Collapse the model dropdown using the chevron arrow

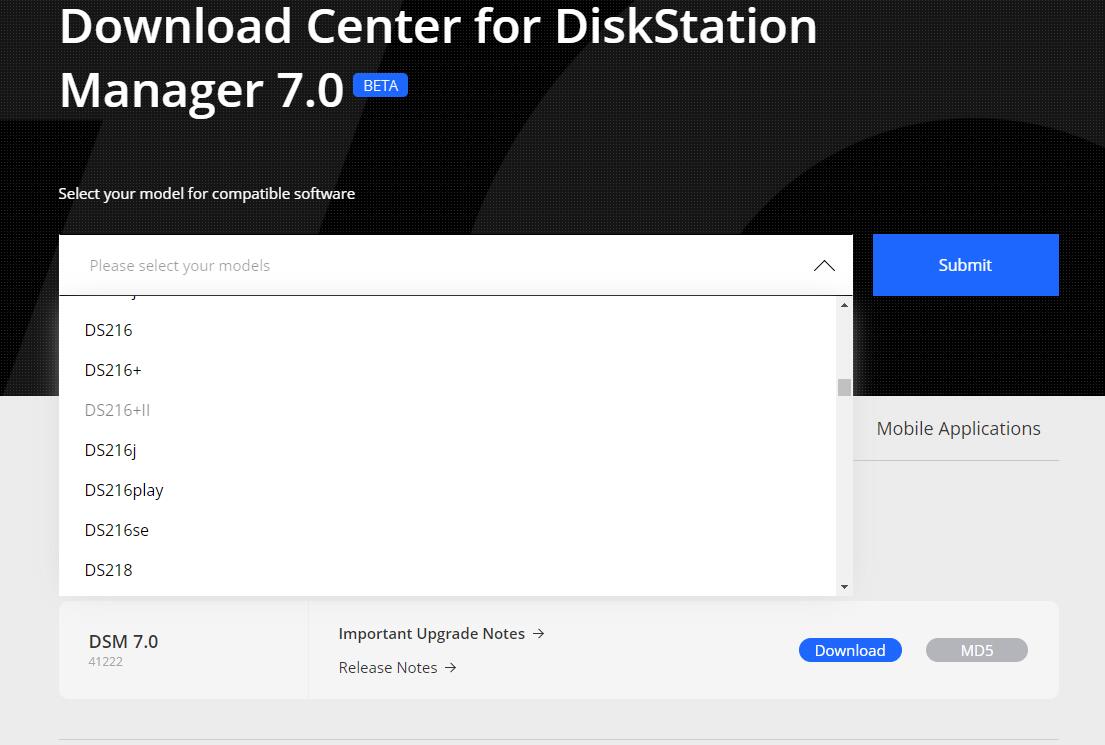tap(824, 266)
